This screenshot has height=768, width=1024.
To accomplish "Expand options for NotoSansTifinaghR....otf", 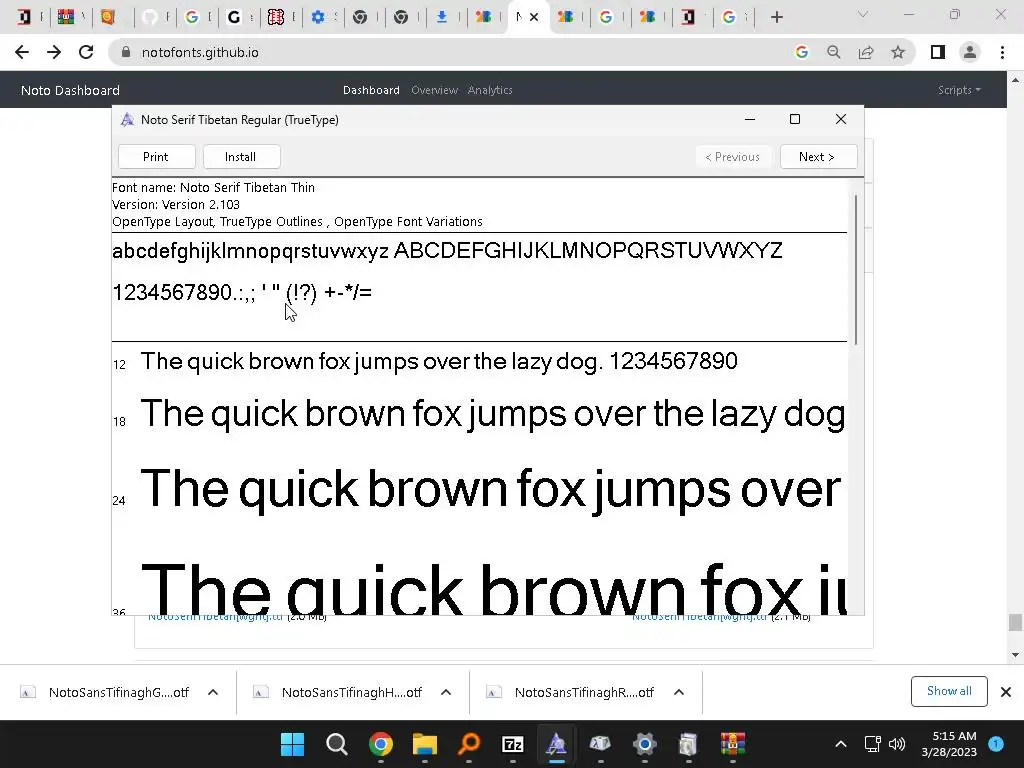I will 679,692.
